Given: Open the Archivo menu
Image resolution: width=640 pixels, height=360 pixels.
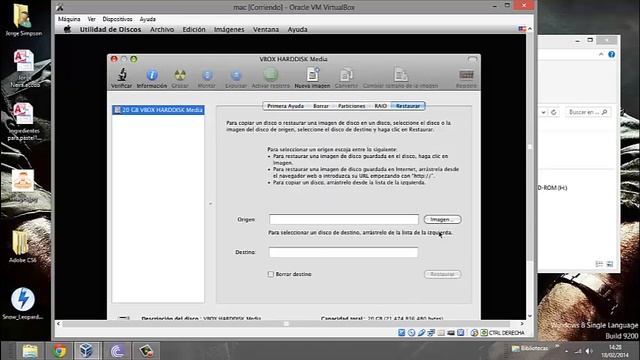Looking at the screenshot, I should point(162,29).
